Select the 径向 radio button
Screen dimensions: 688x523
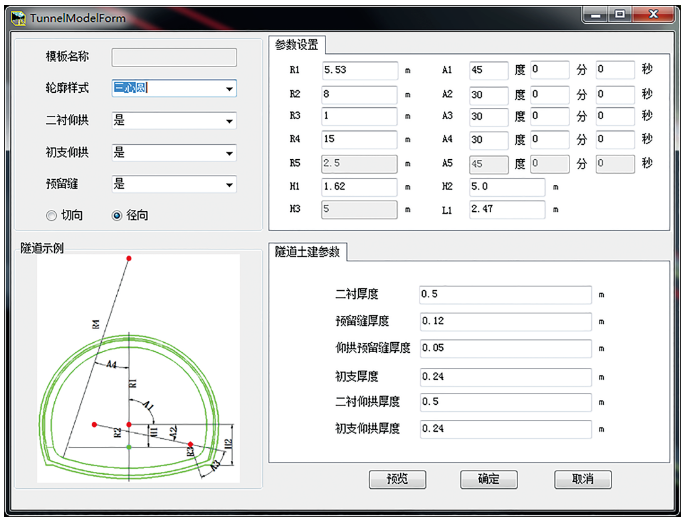[117, 215]
